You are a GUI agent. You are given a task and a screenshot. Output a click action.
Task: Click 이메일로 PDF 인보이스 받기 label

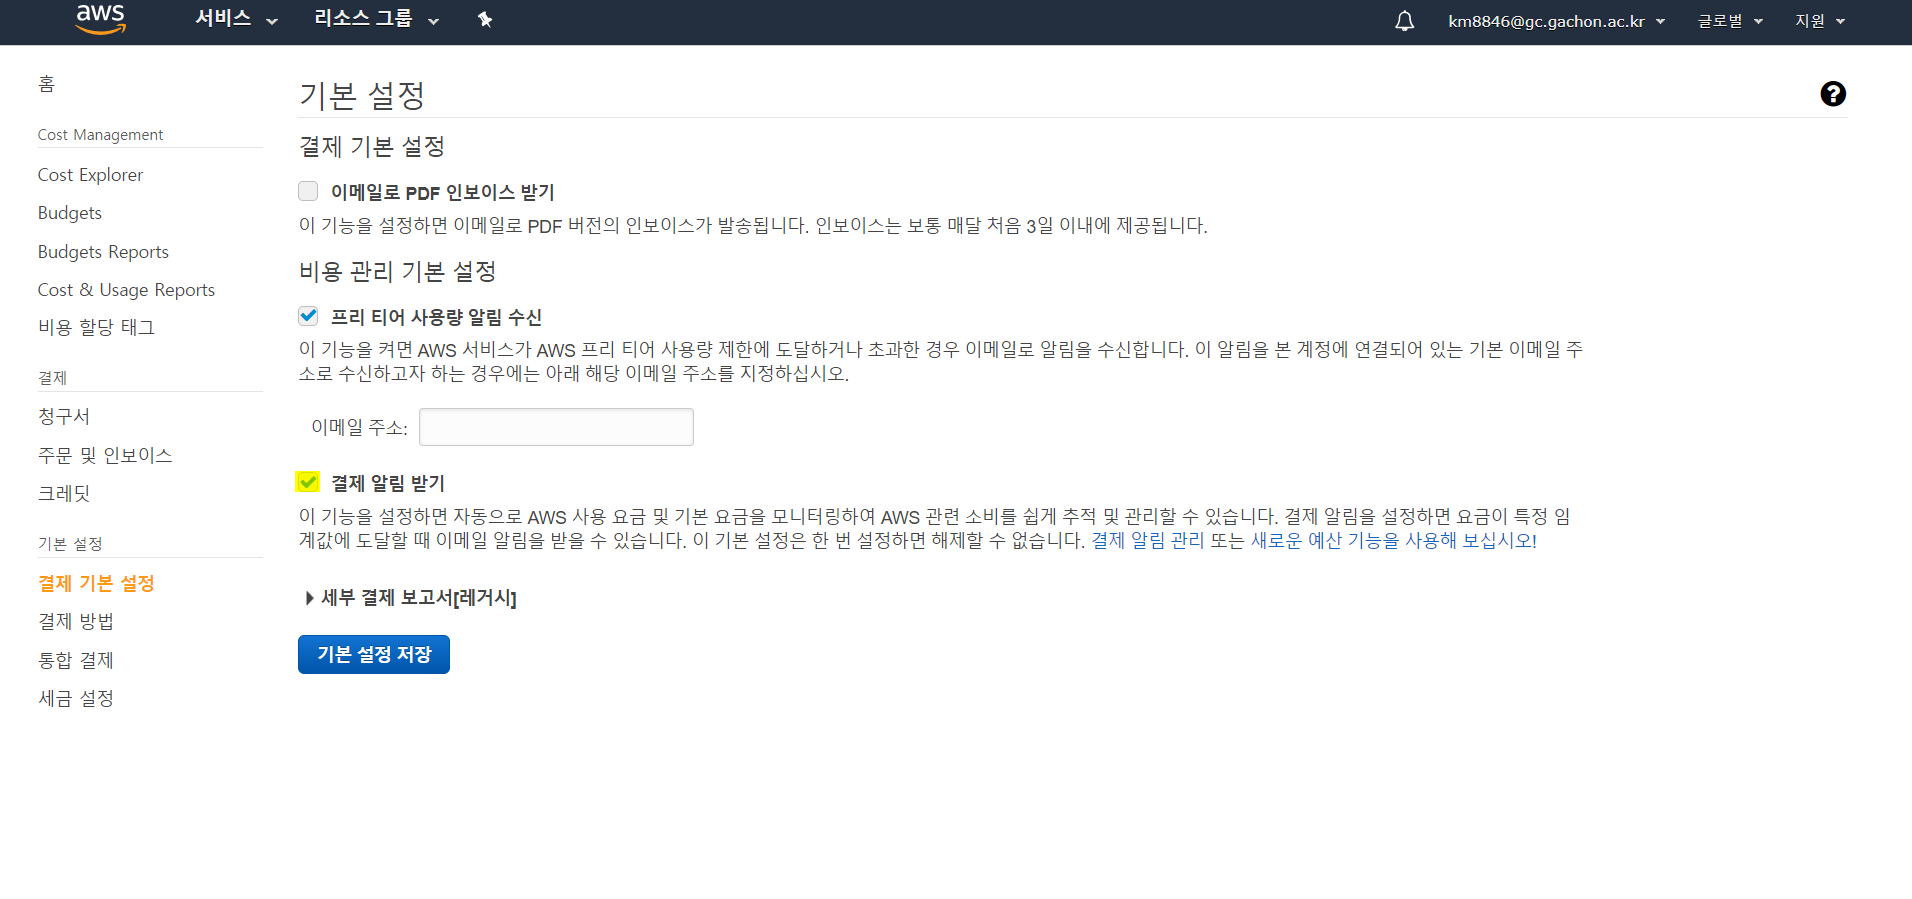coord(443,192)
